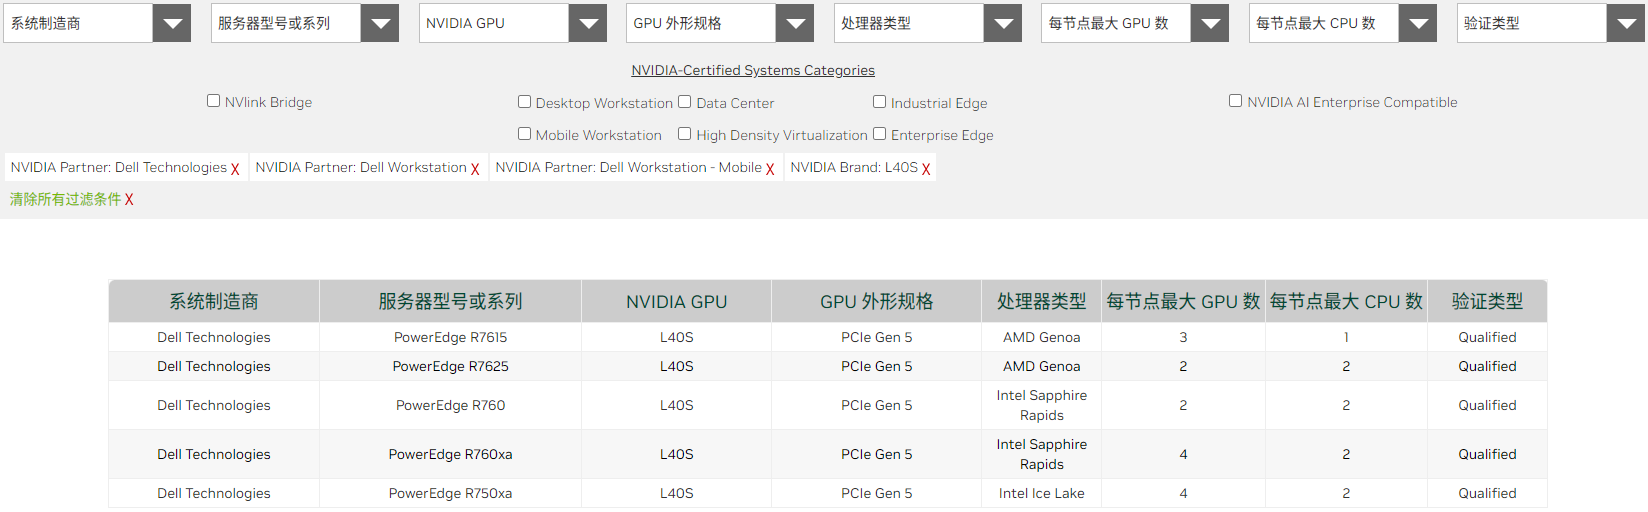Viewport: 1648px width, 512px height.
Task: Expand the 每节点最大 GPU 数 dropdown
Action: [1135, 23]
